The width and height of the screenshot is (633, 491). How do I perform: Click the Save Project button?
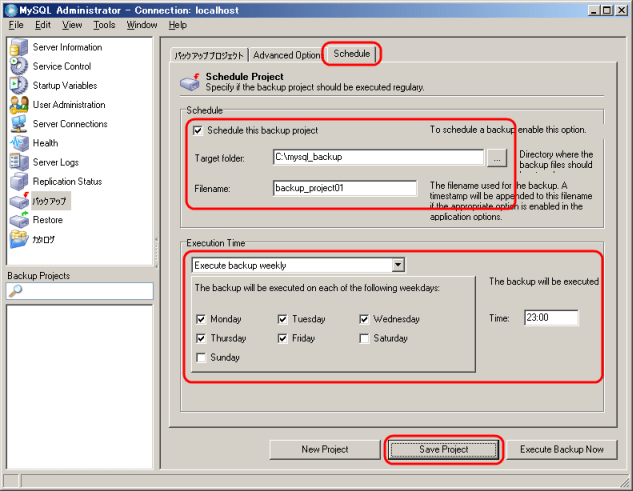tap(442, 450)
